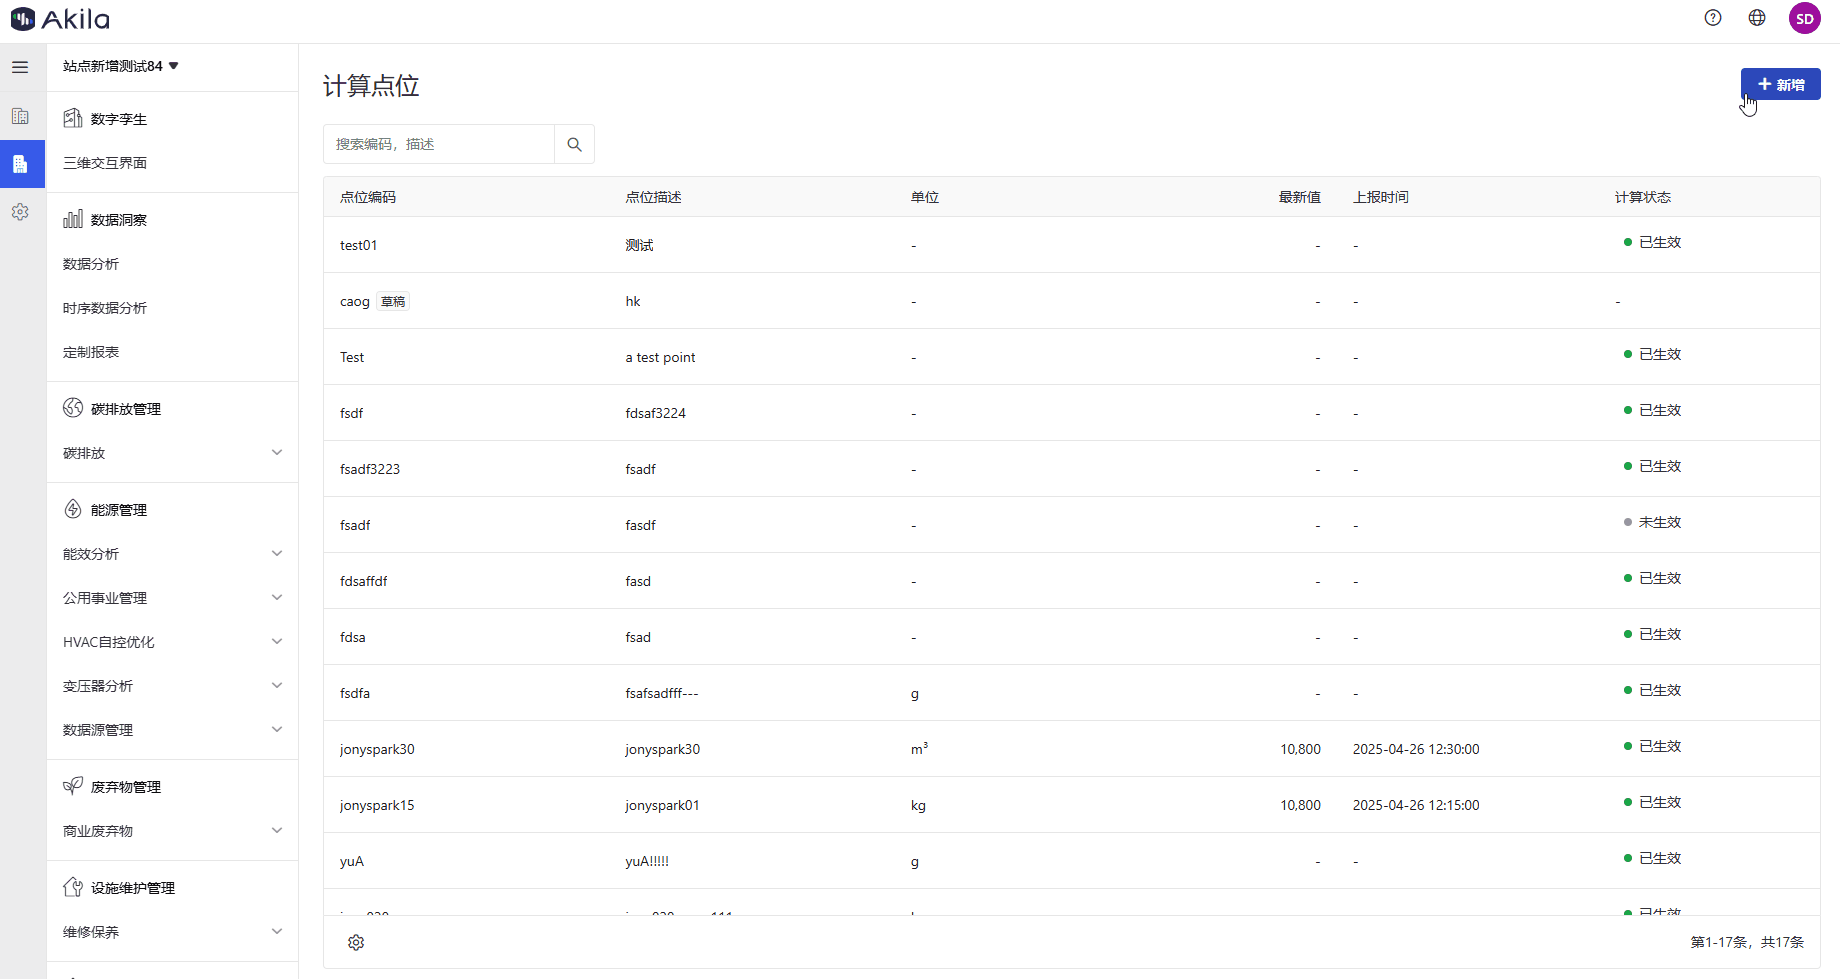Expand the 商业废弃物 menu
The height and width of the screenshot is (979, 1840).
pyautogui.click(x=172, y=831)
